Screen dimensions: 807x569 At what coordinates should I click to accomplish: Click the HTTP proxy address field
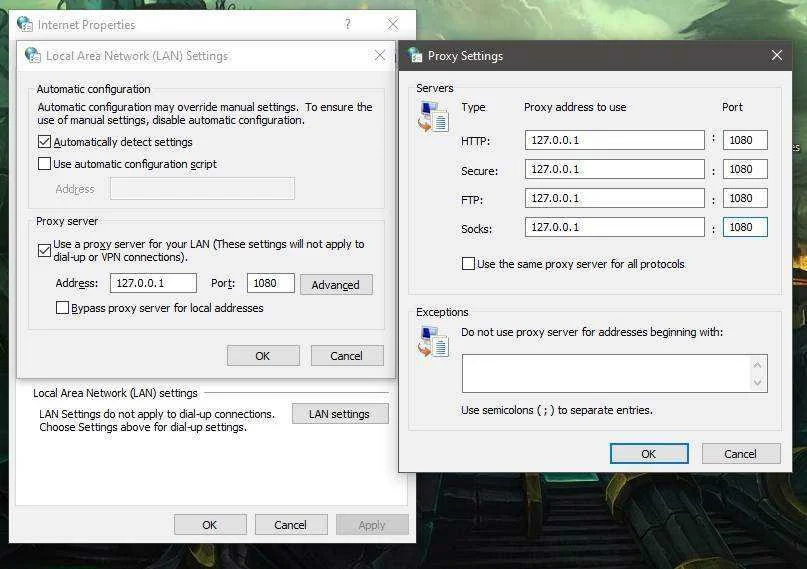[x=615, y=140]
